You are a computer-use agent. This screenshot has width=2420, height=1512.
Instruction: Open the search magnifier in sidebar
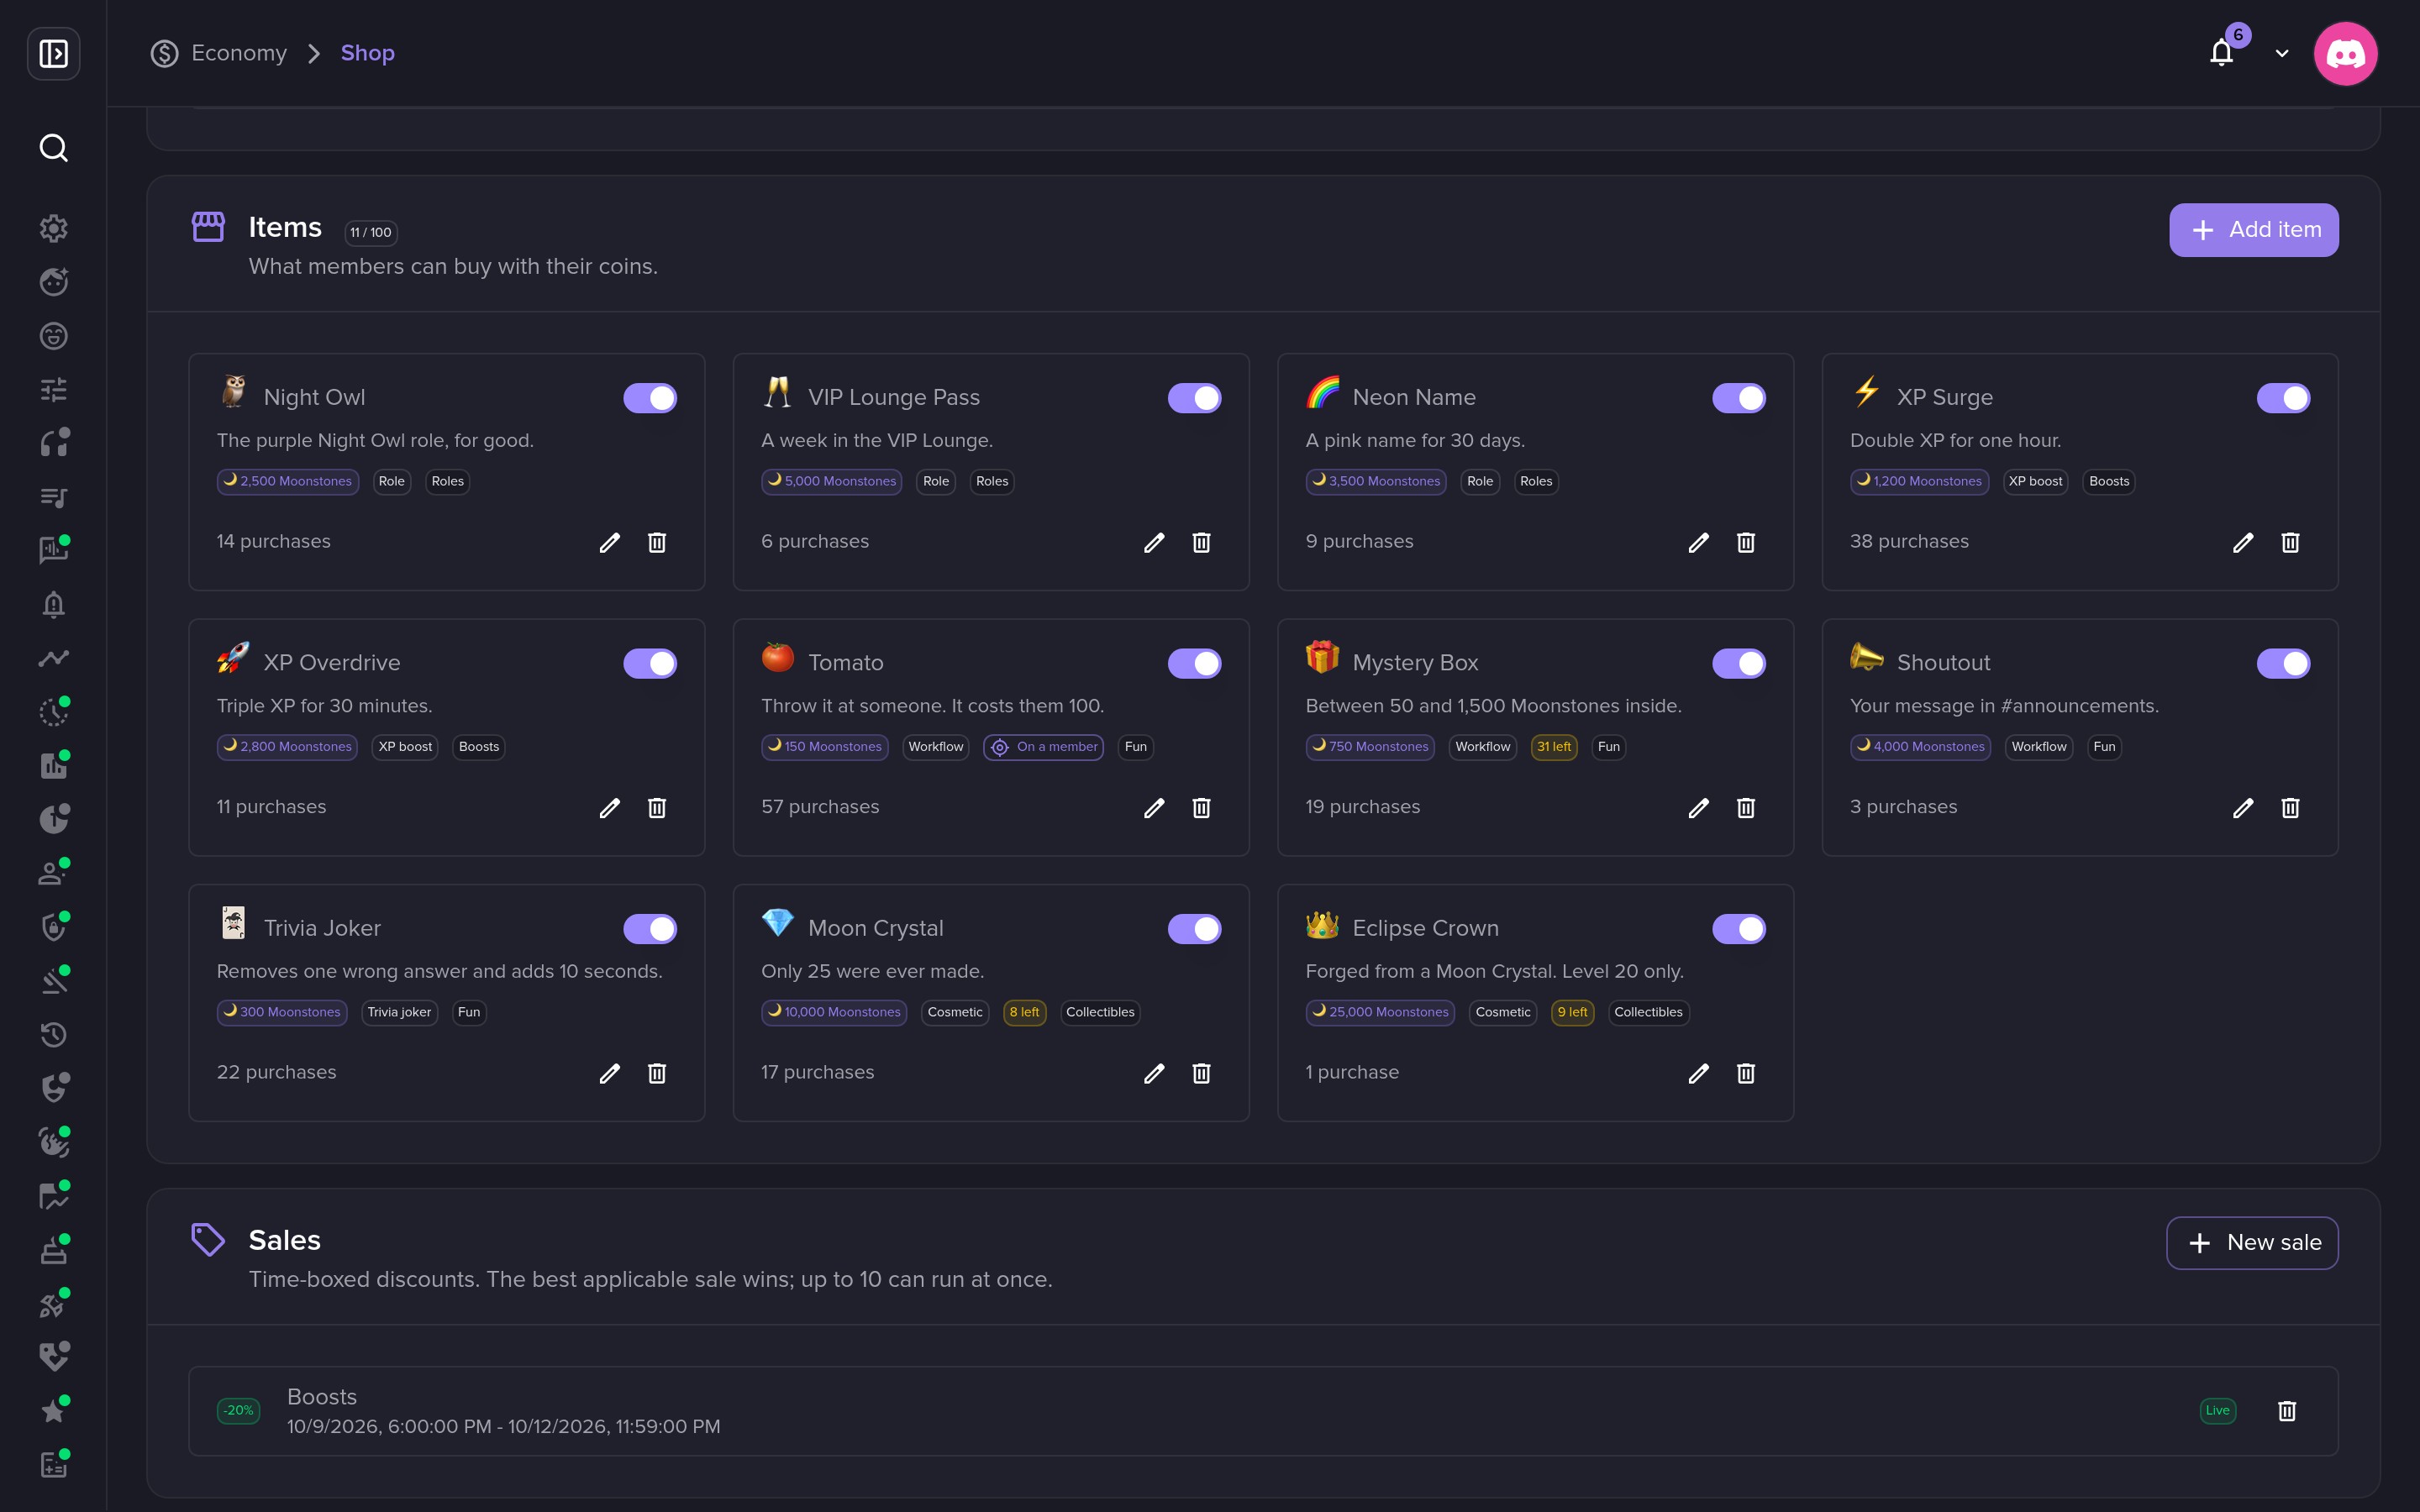click(53, 148)
